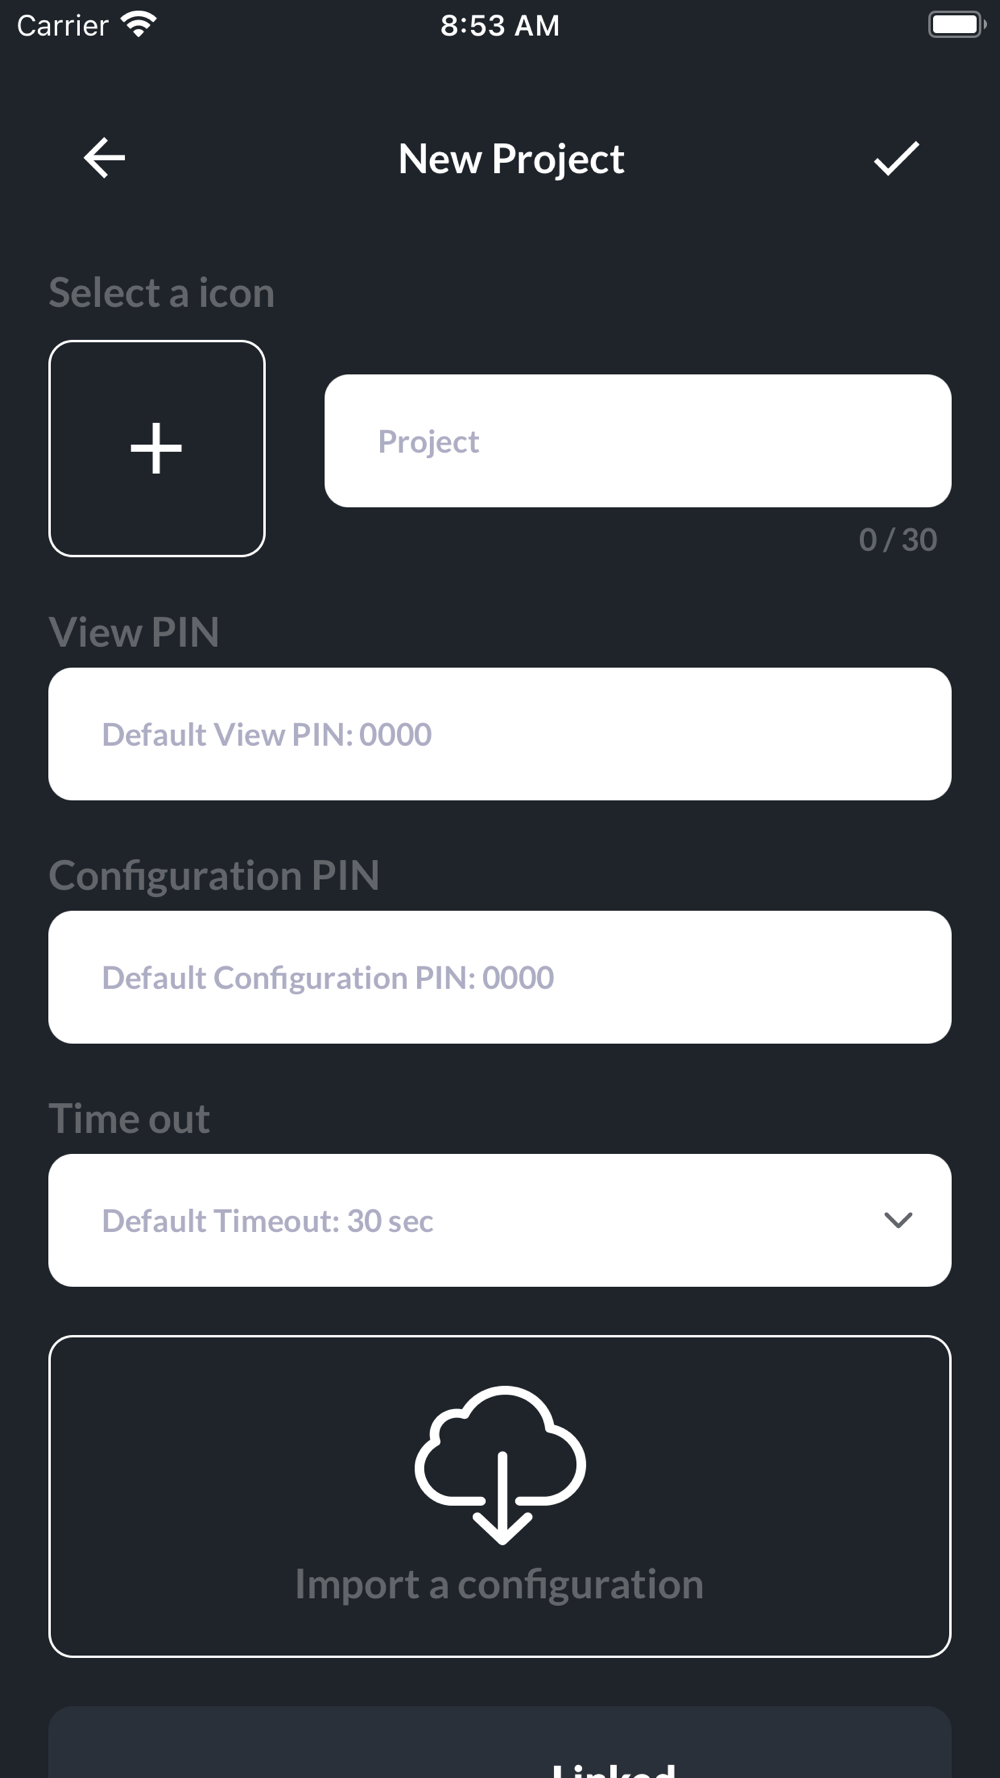
Task: Tap the Linked panel at bottom
Action: 500,1742
